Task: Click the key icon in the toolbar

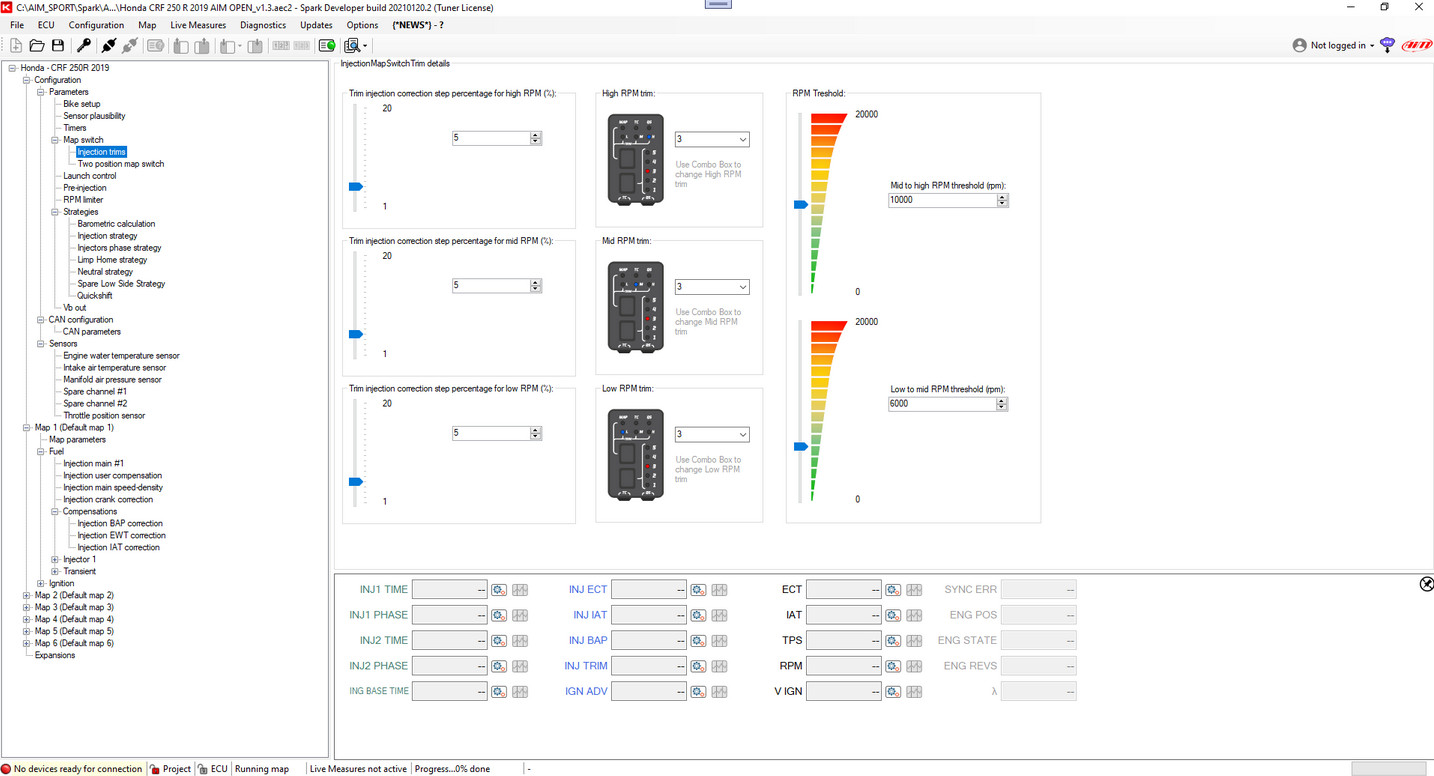Action: 84,45
